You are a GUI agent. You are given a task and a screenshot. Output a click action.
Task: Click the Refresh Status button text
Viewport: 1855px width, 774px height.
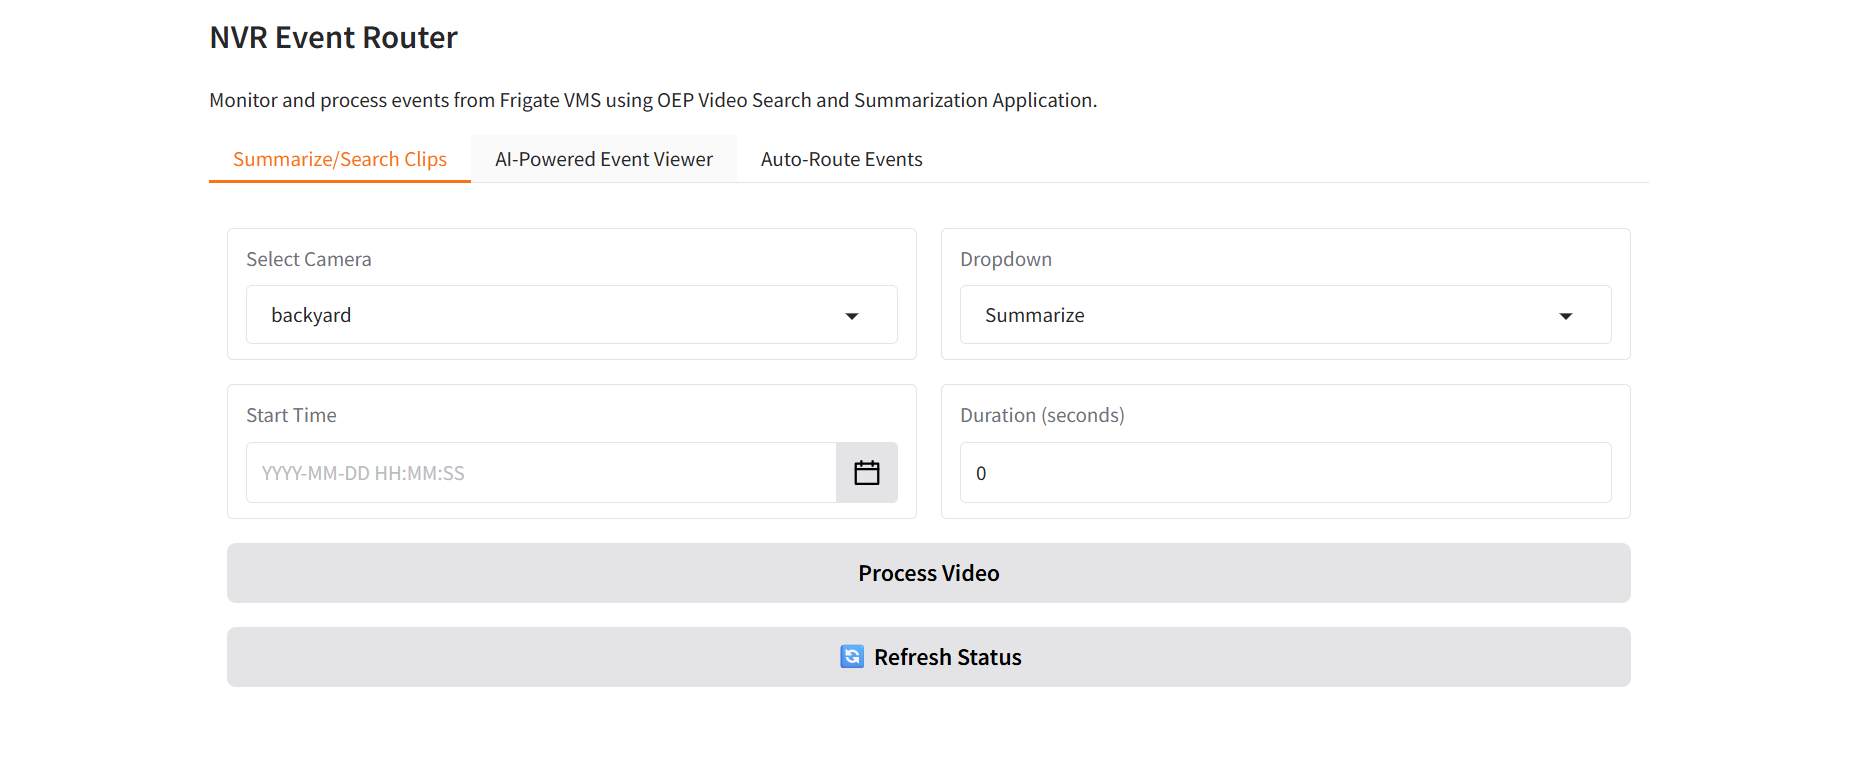point(947,658)
